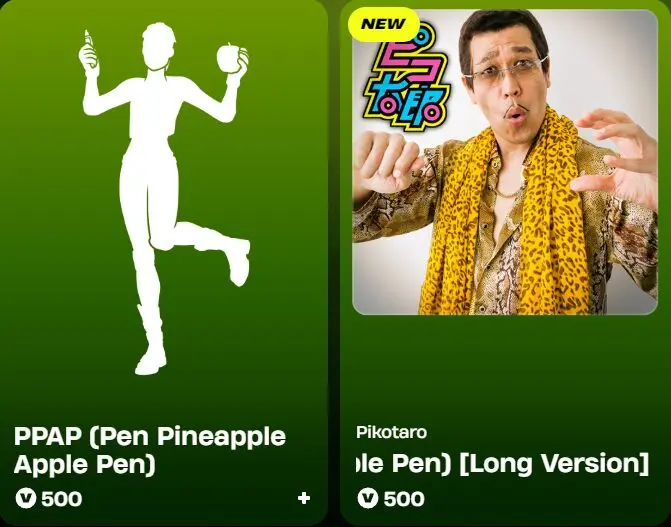This screenshot has width=671, height=527.
Task: Click V-Bucks coin icon on PPAP emote card
Action: click(x=26, y=498)
